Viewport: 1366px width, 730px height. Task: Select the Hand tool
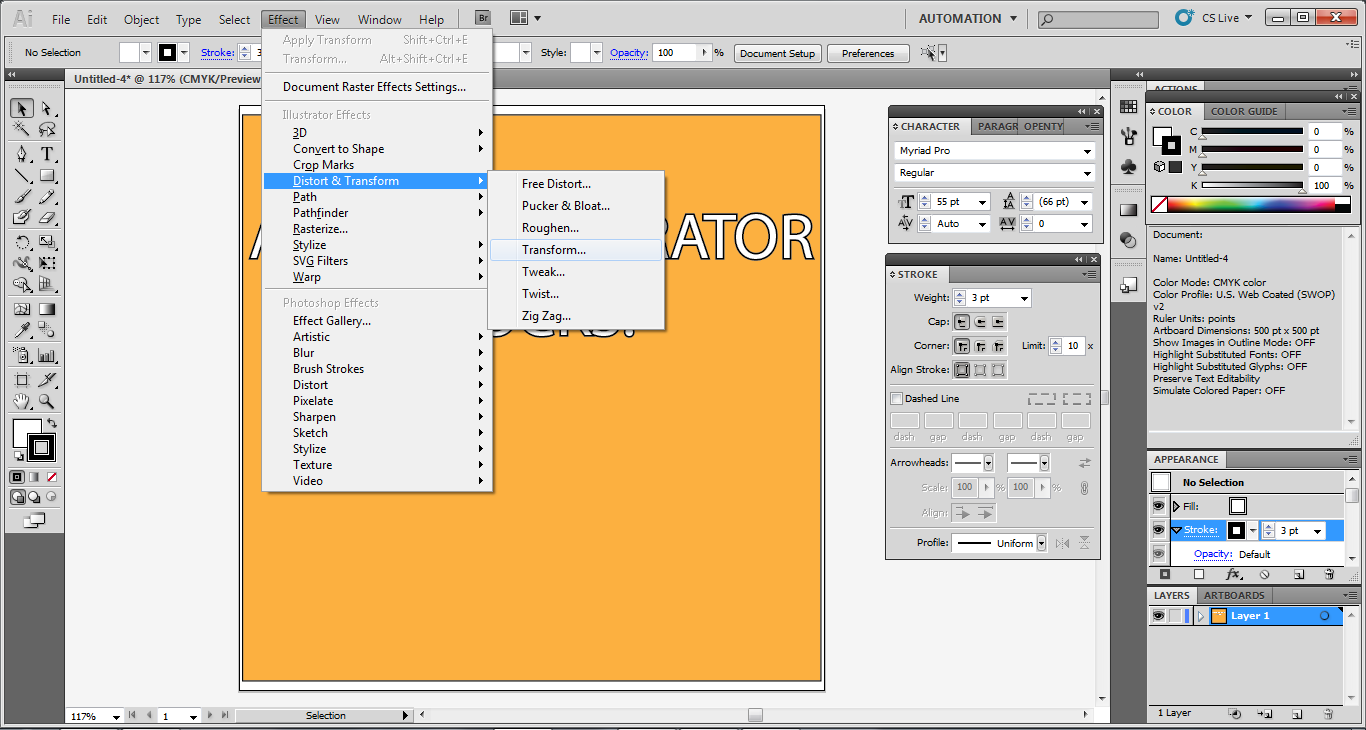(22, 402)
